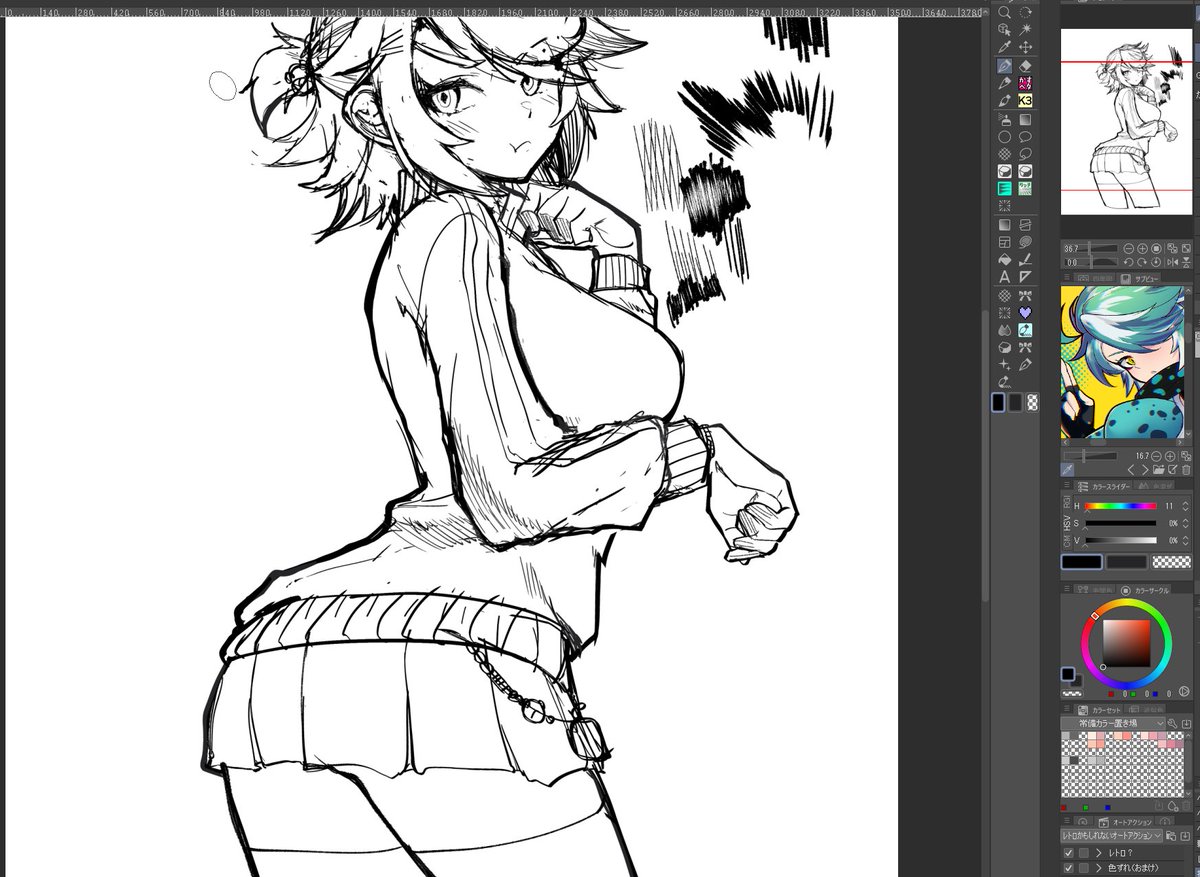
Task: Open the Color Circle panel menu
Action: click(1067, 589)
